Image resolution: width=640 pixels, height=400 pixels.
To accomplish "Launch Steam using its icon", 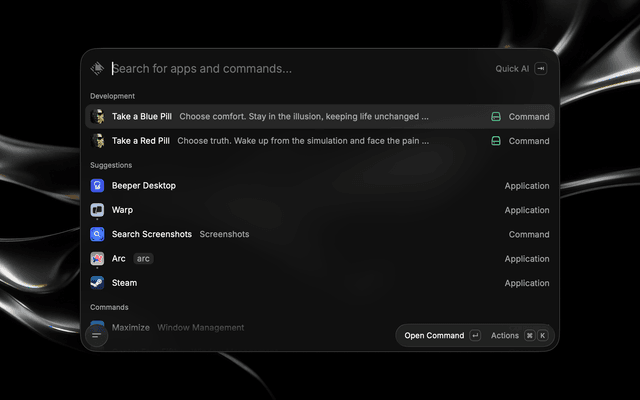I will 97,283.
